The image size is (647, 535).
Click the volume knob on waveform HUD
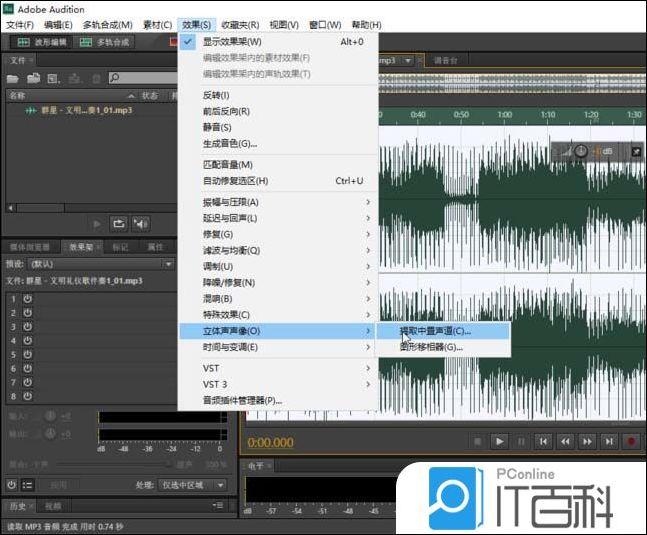581,151
